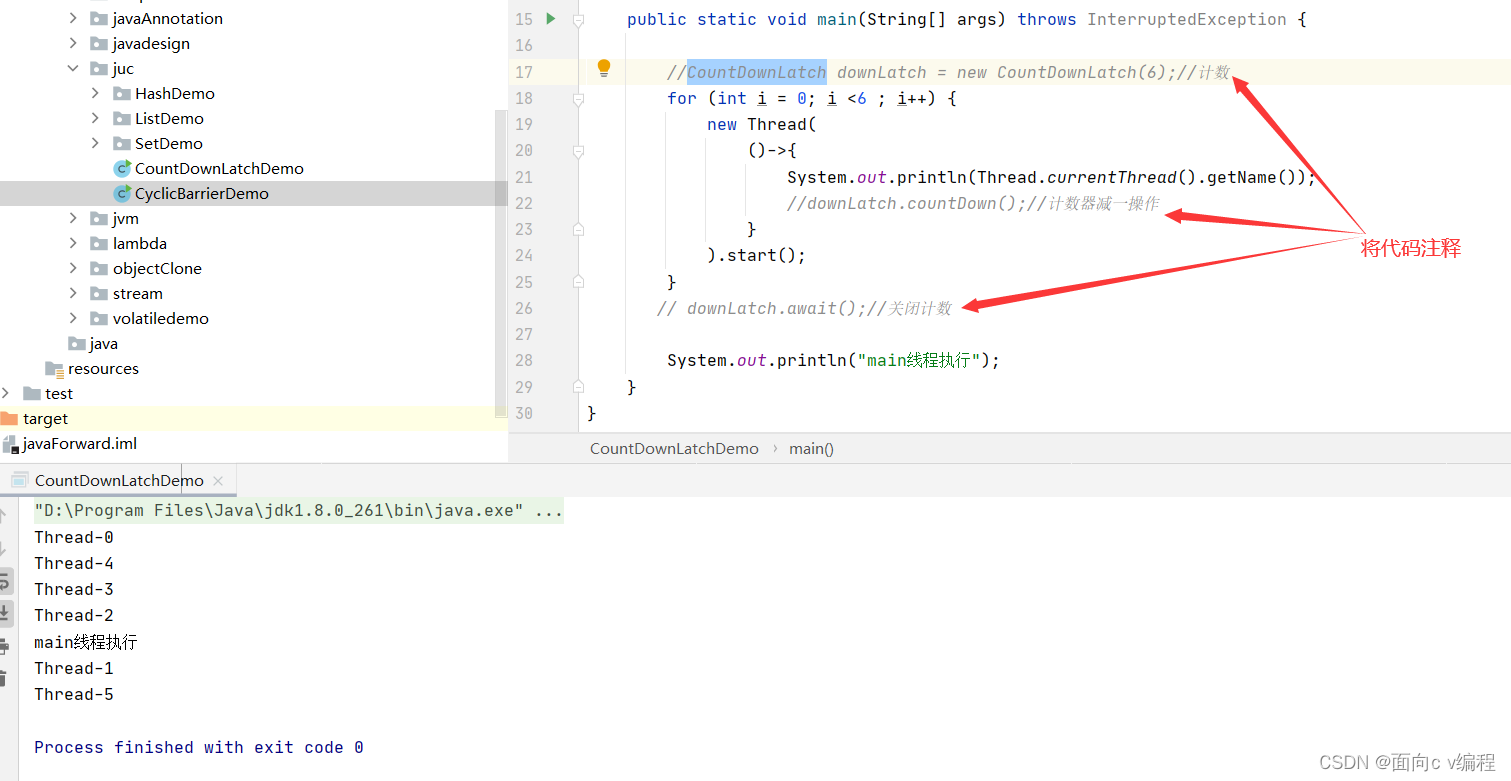
Task: Collapse the for loop fold marker at line 18
Action: pyautogui.click(x=578, y=98)
